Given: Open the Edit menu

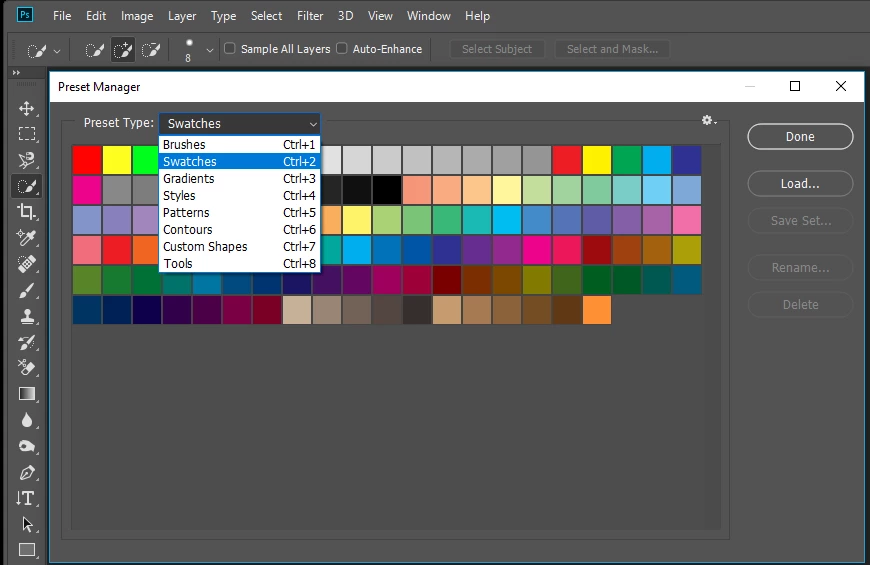Looking at the screenshot, I should (x=96, y=16).
